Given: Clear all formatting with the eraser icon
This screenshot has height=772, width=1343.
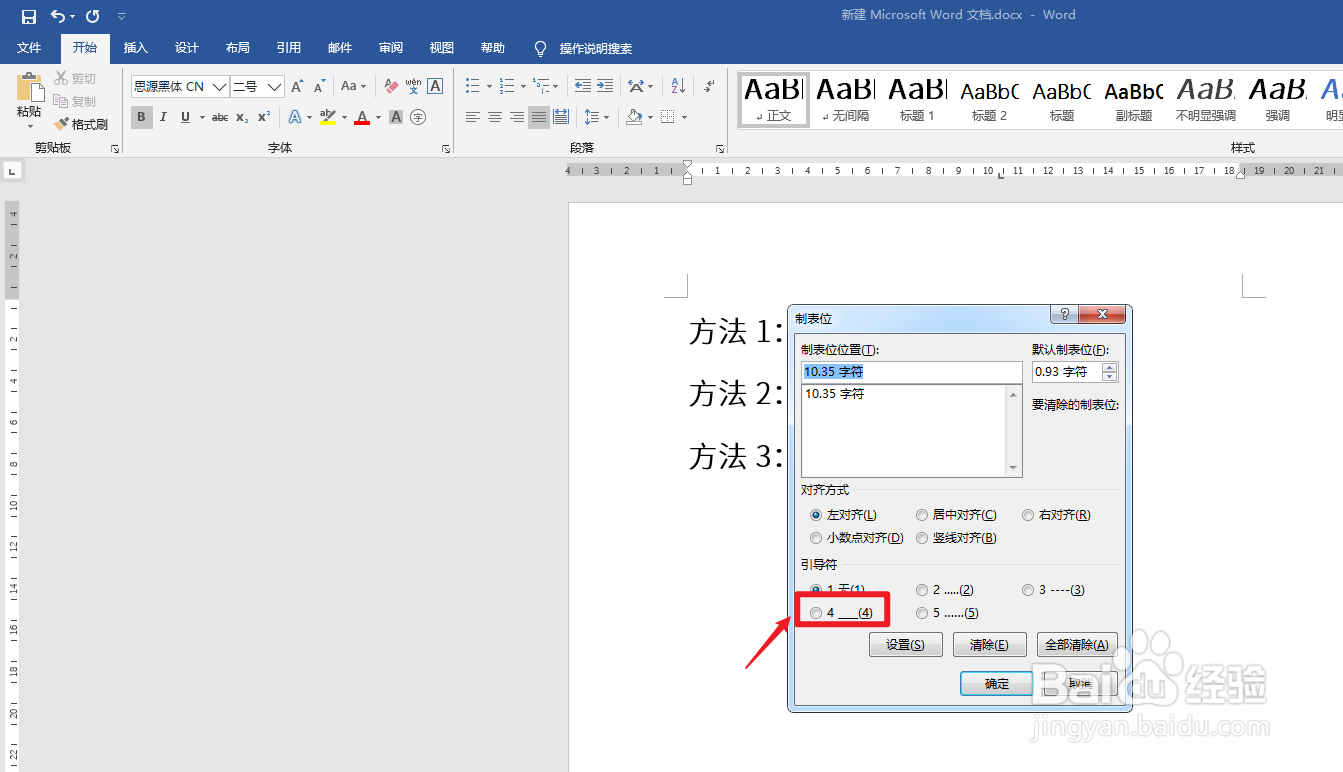Looking at the screenshot, I should click(390, 87).
